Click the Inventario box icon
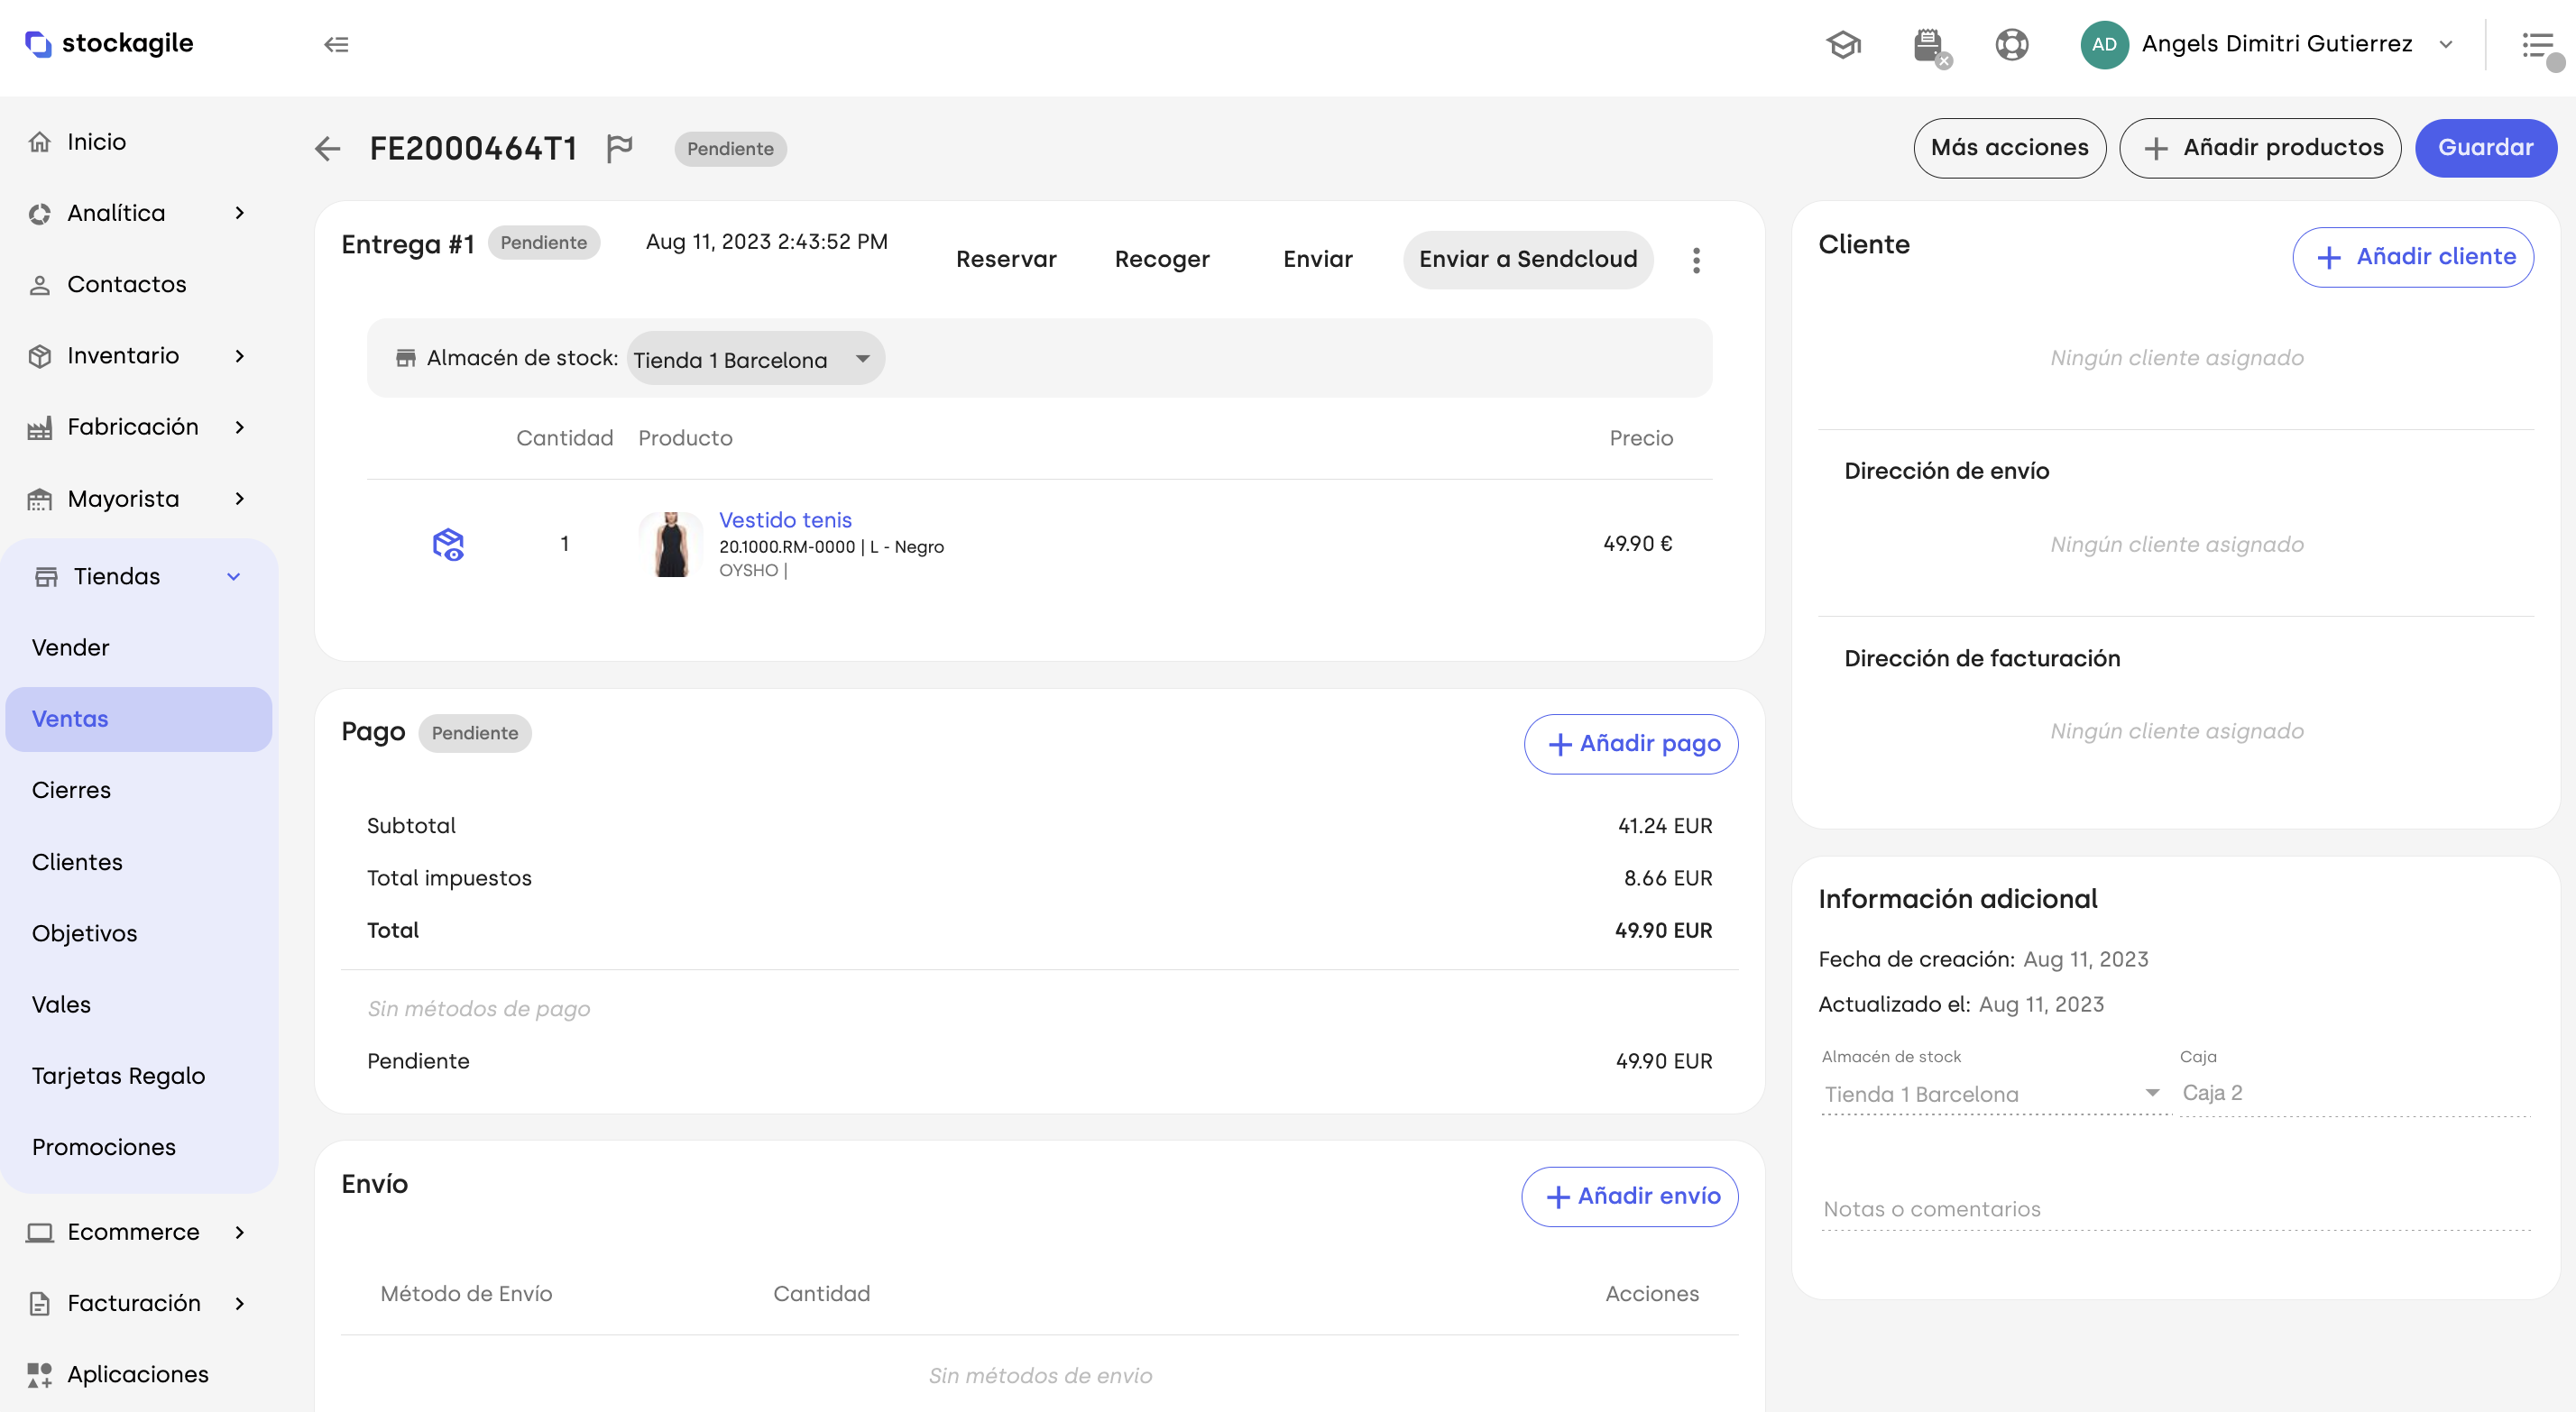This screenshot has width=2576, height=1412. (40, 356)
